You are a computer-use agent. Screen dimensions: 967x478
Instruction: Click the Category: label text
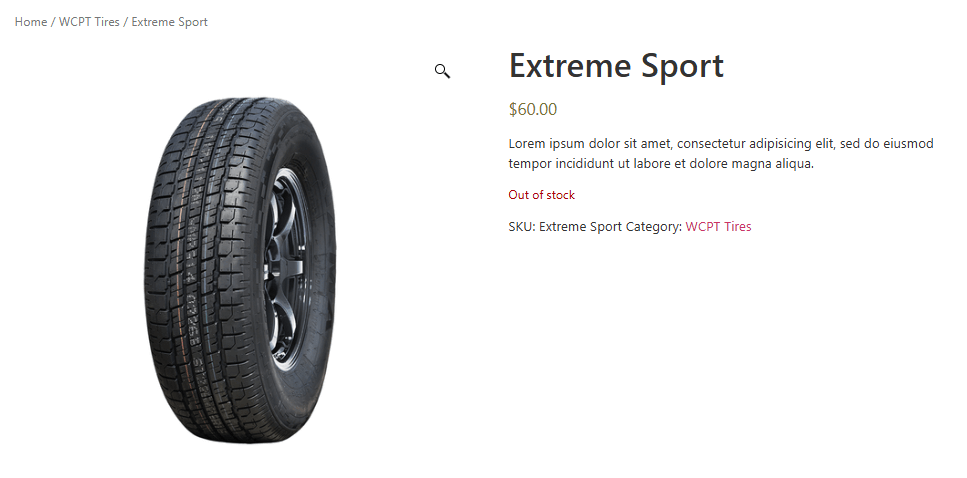tap(654, 226)
